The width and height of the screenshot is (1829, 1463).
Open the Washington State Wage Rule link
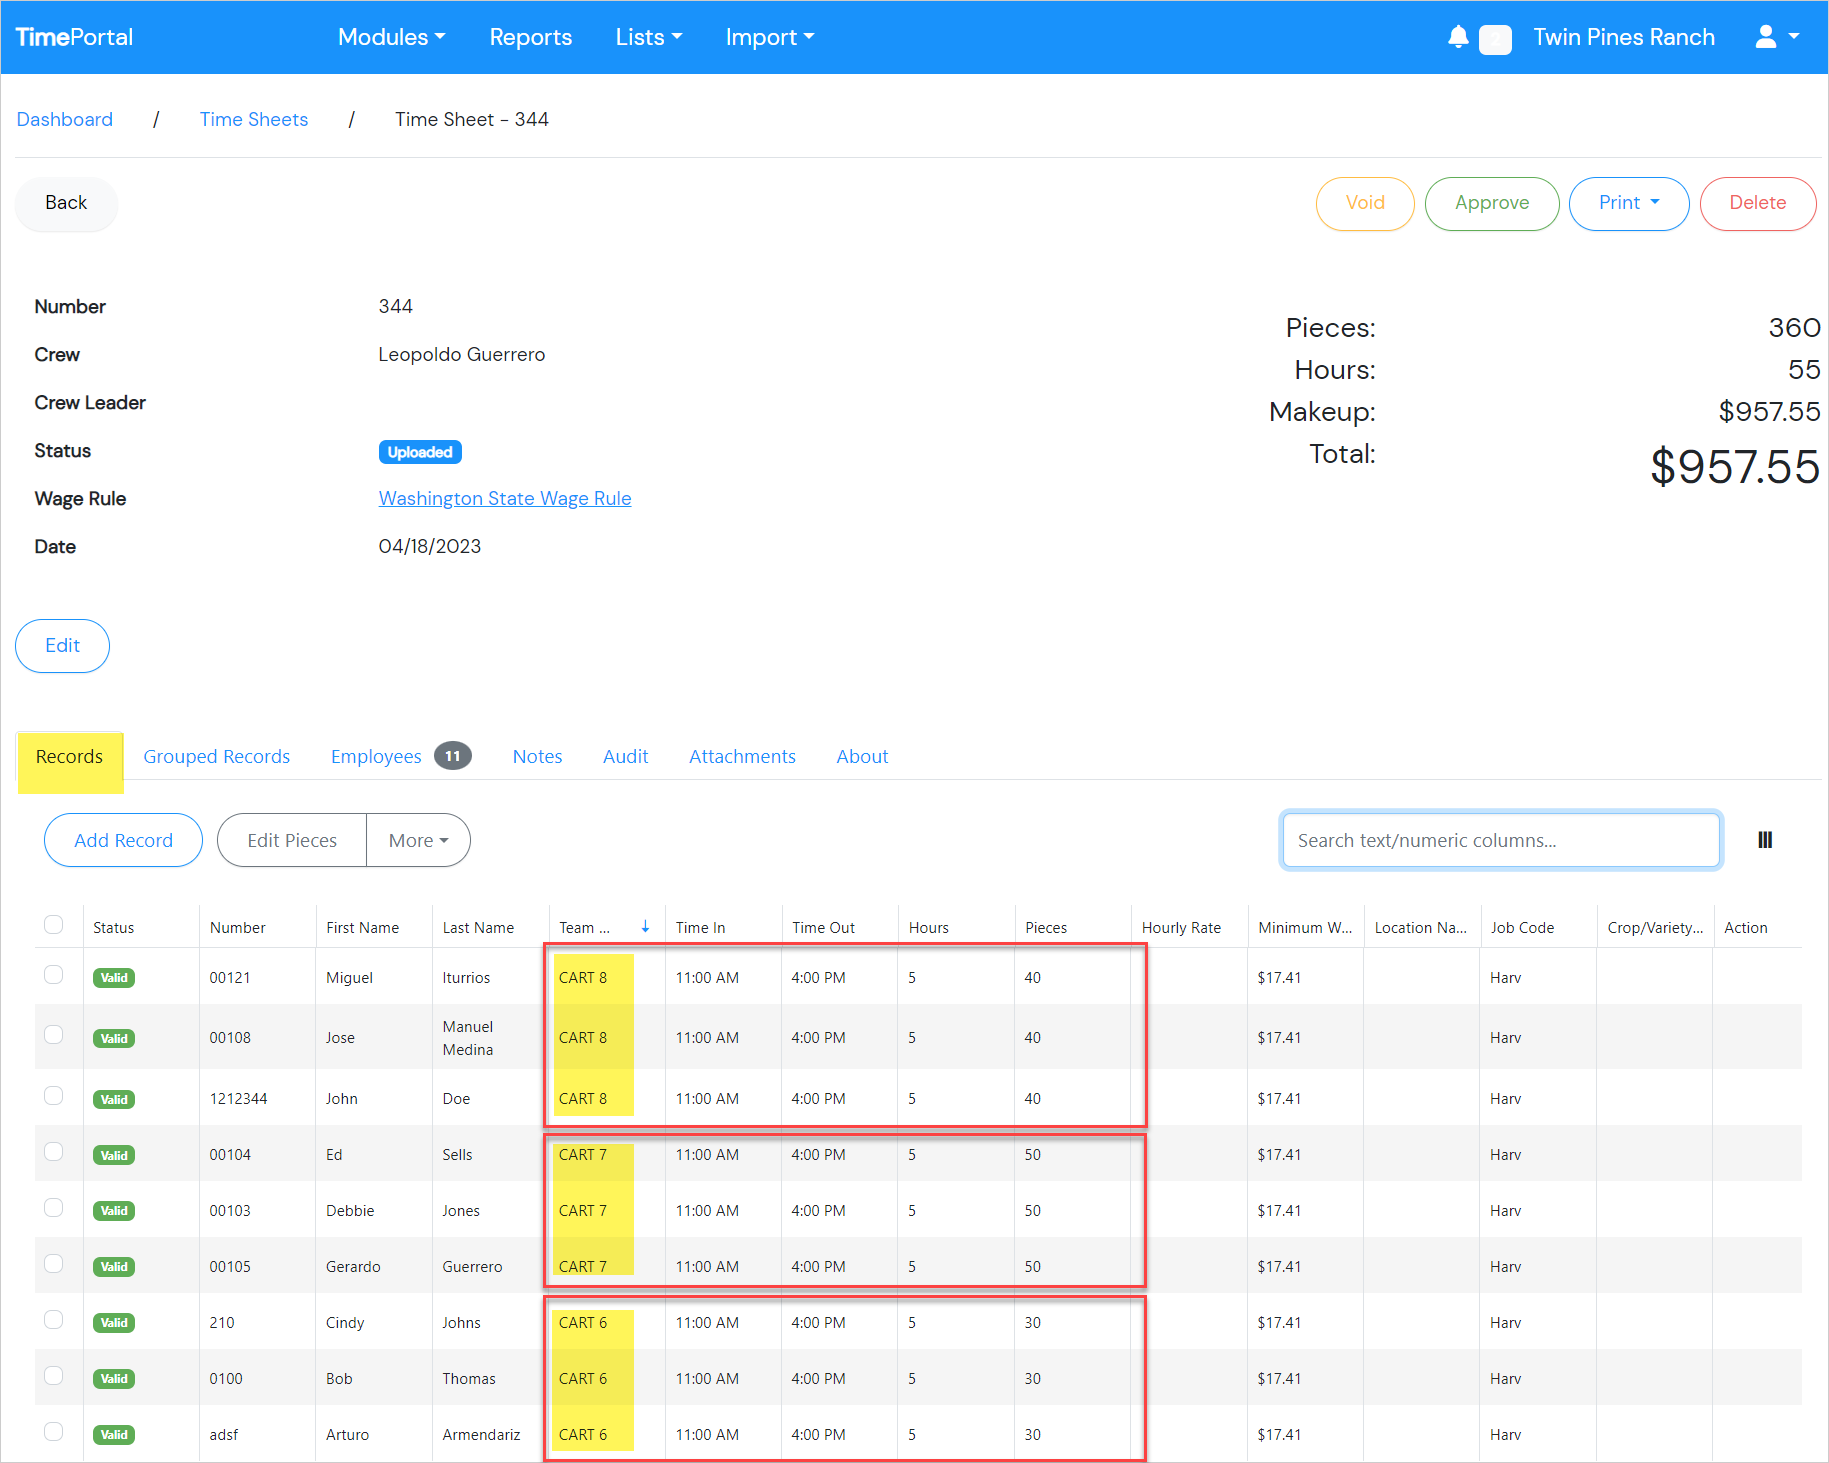(x=504, y=498)
